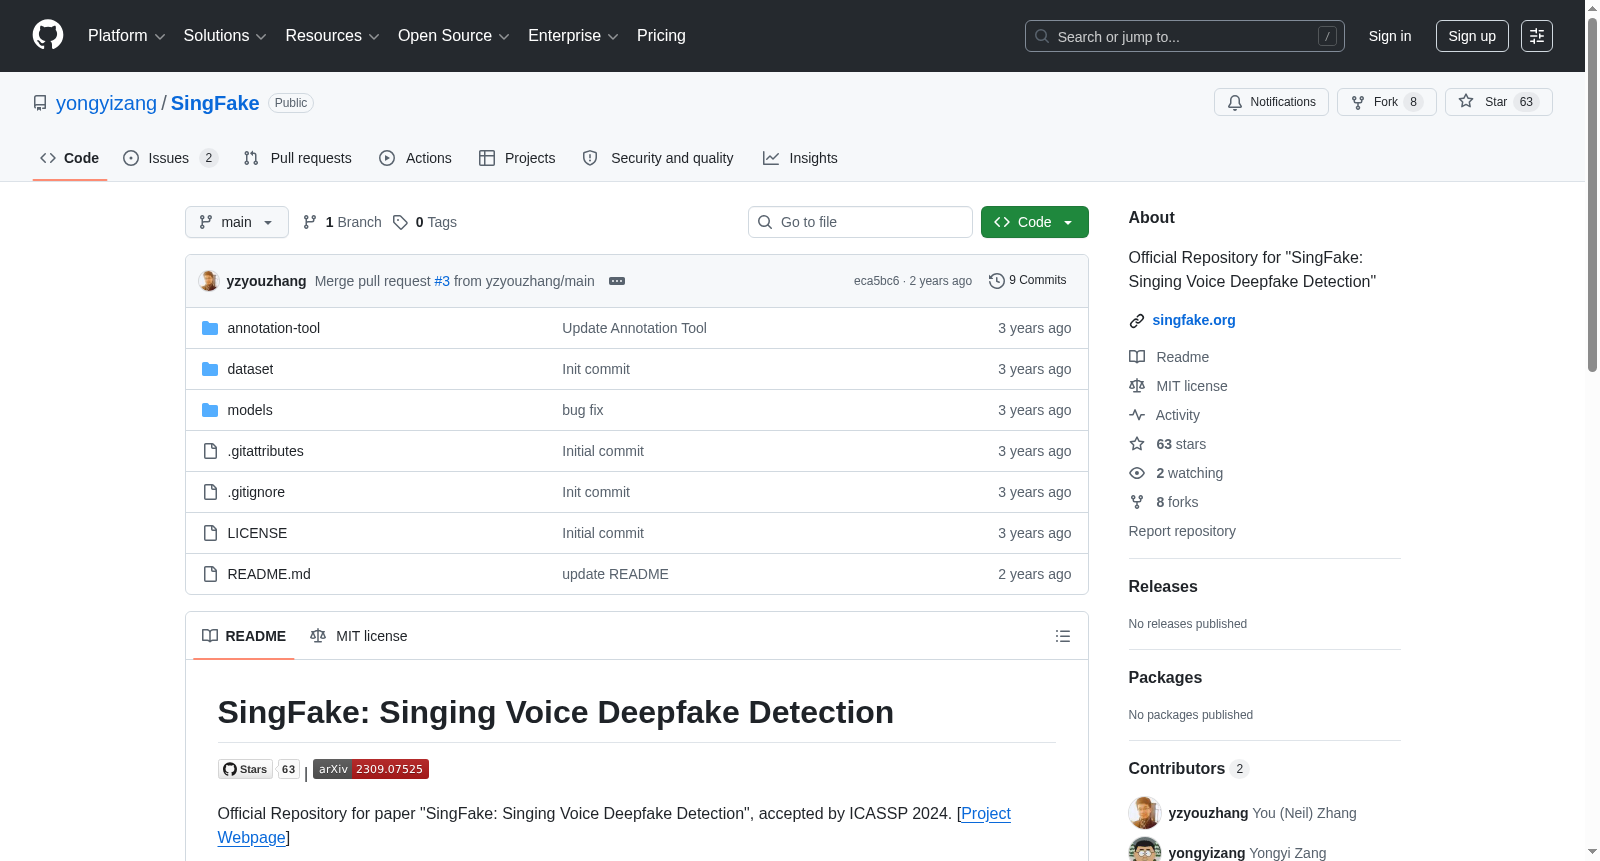Screen dimensions: 1600x861
Task: Open pull request #3 link
Action: click(x=442, y=281)
